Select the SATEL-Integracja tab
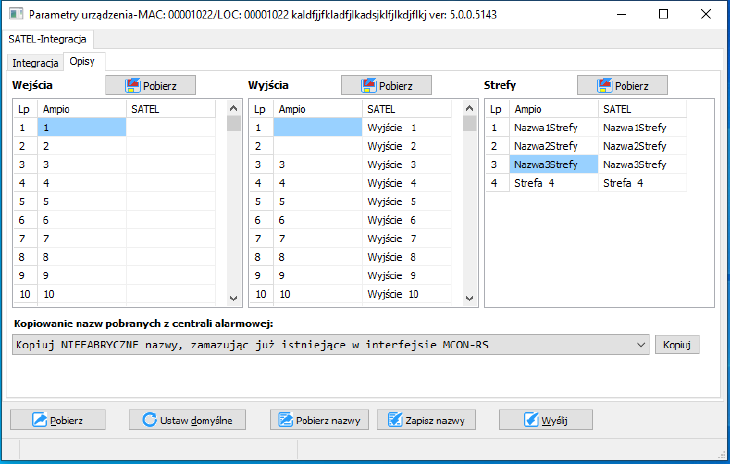 pyautogui.click(x=47, y=39)
